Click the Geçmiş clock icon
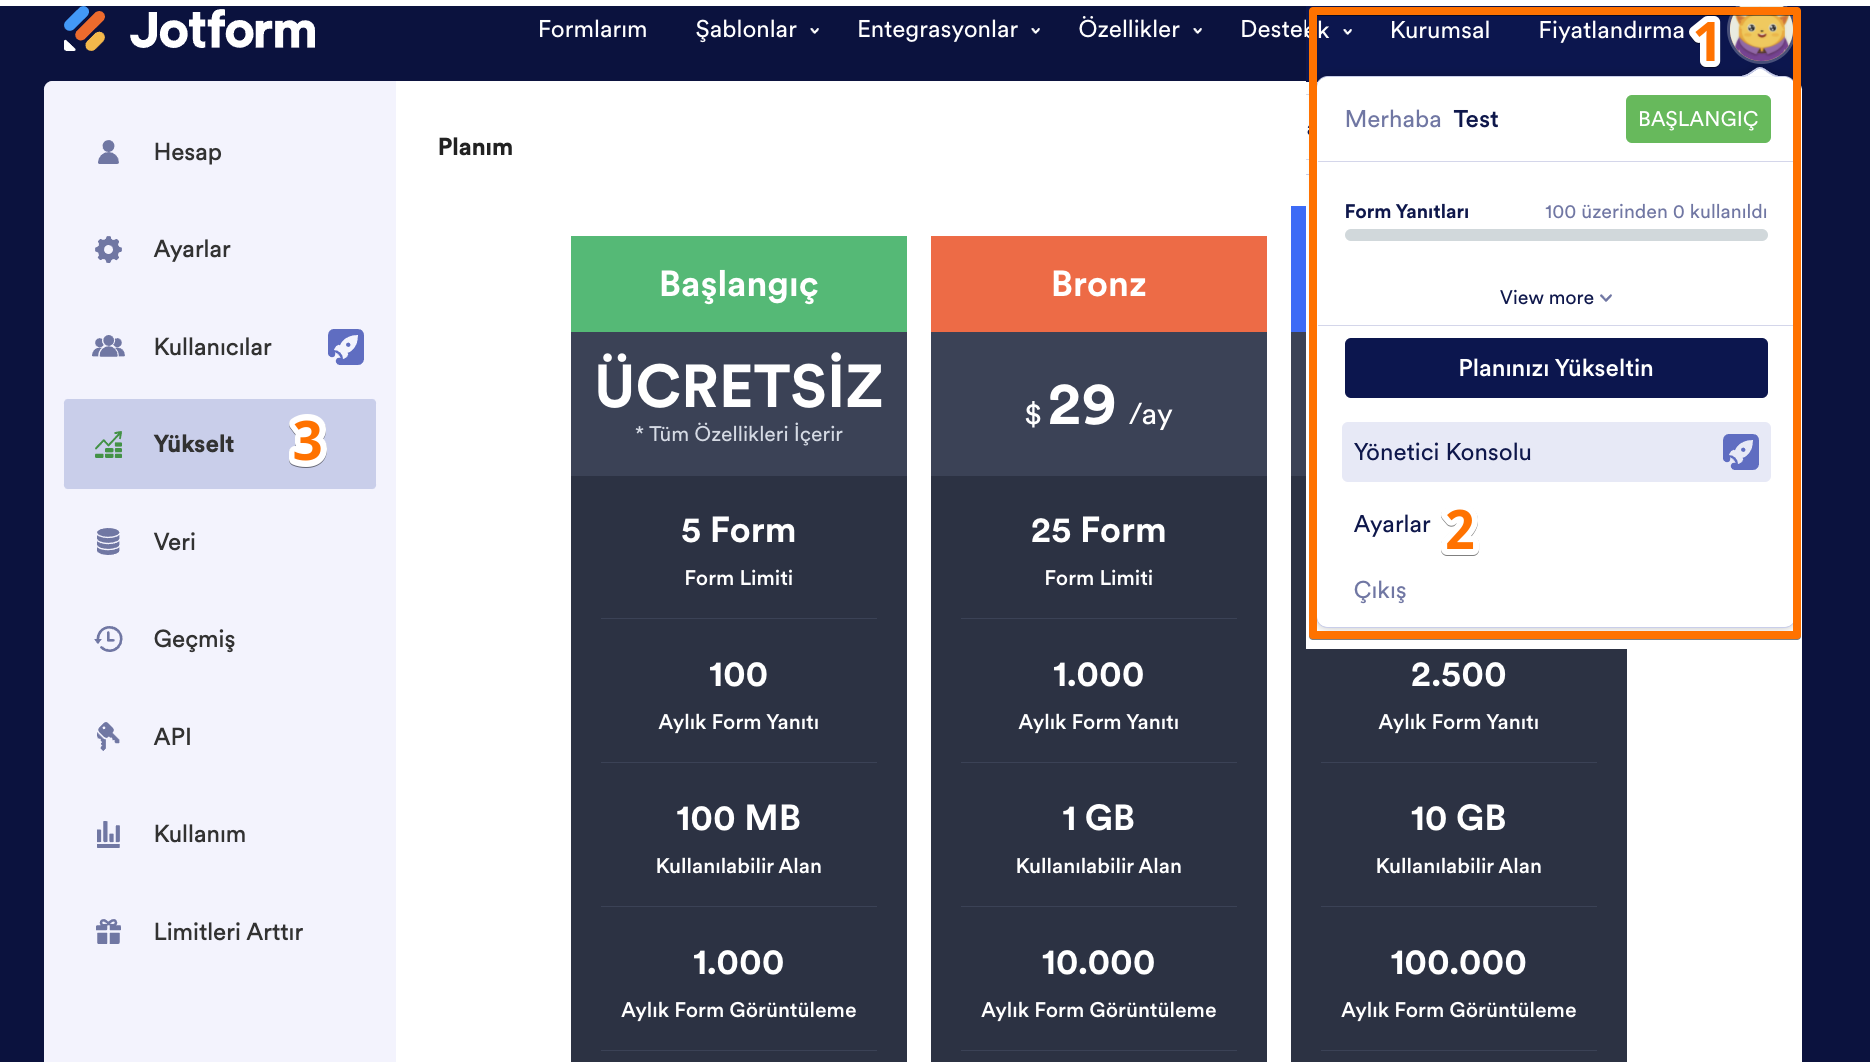 tap(108, 639)
